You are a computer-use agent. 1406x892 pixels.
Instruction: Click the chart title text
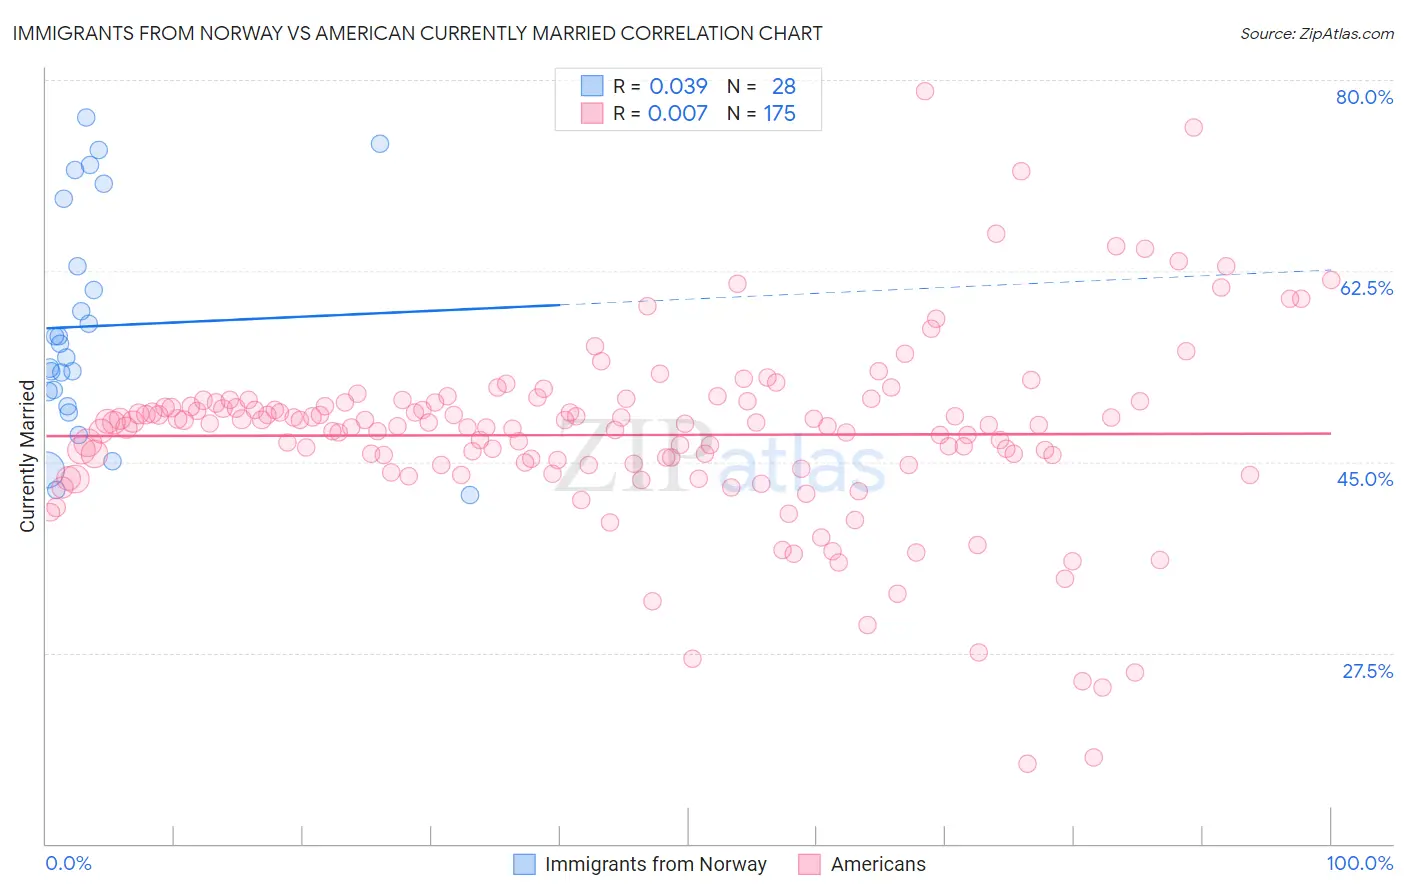[x=418, y=33]
